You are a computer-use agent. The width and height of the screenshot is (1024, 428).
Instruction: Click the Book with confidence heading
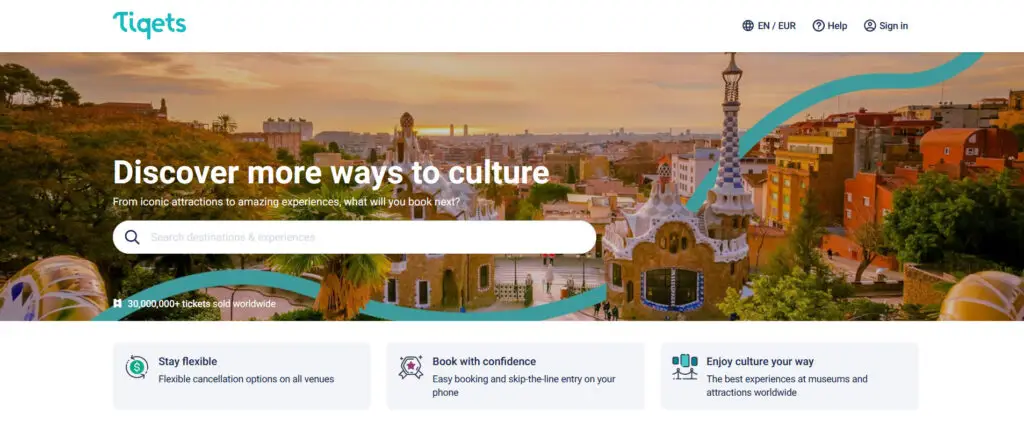(484, 361)
